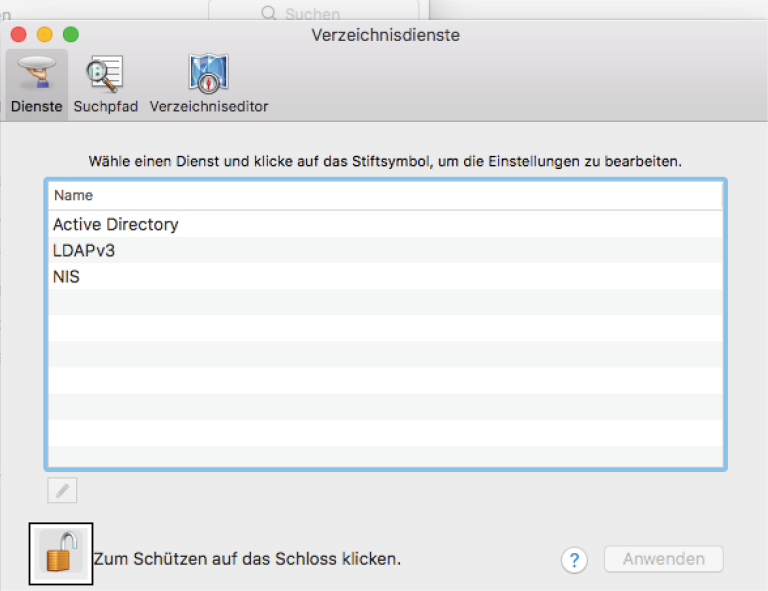This screenshot has height=591, width=768.
Task: Click the pencil edit settings button
Action: coord(62,490)
